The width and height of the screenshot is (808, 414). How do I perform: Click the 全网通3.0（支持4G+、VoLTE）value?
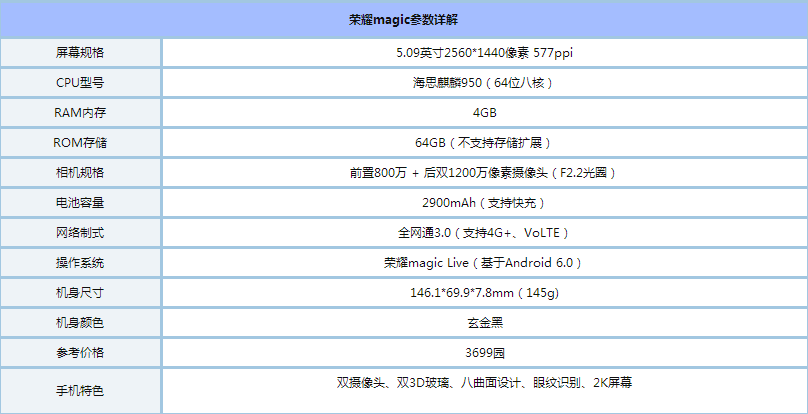(x=484, y=233)
